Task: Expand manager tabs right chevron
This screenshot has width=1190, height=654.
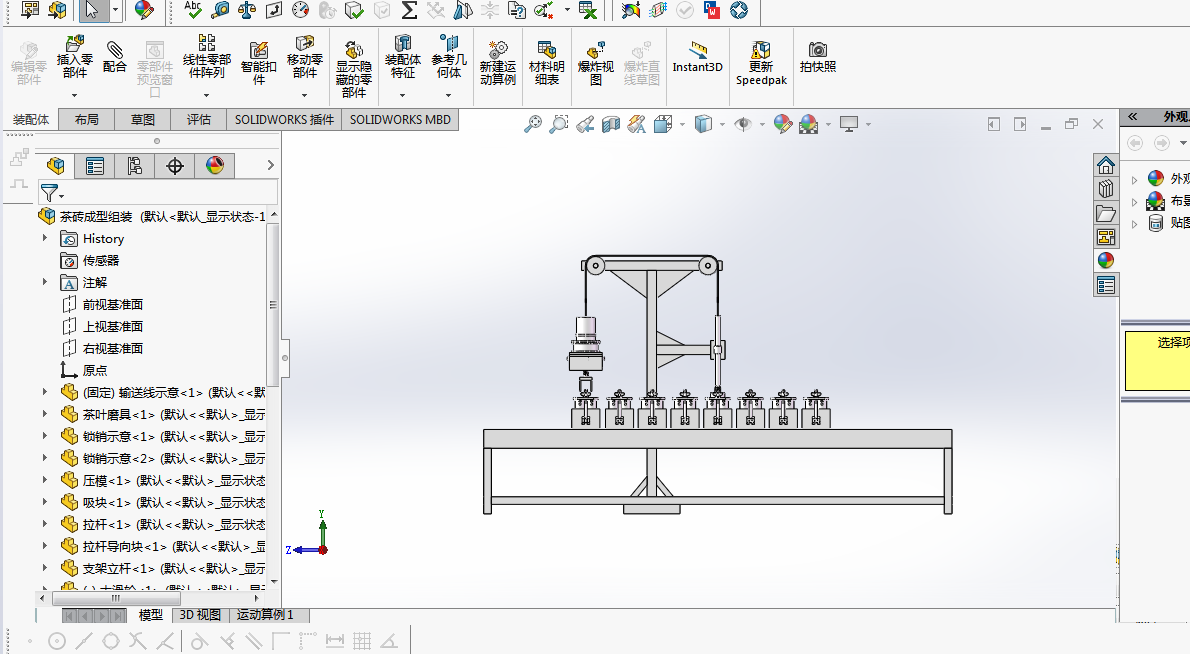Action: [270, 165]
